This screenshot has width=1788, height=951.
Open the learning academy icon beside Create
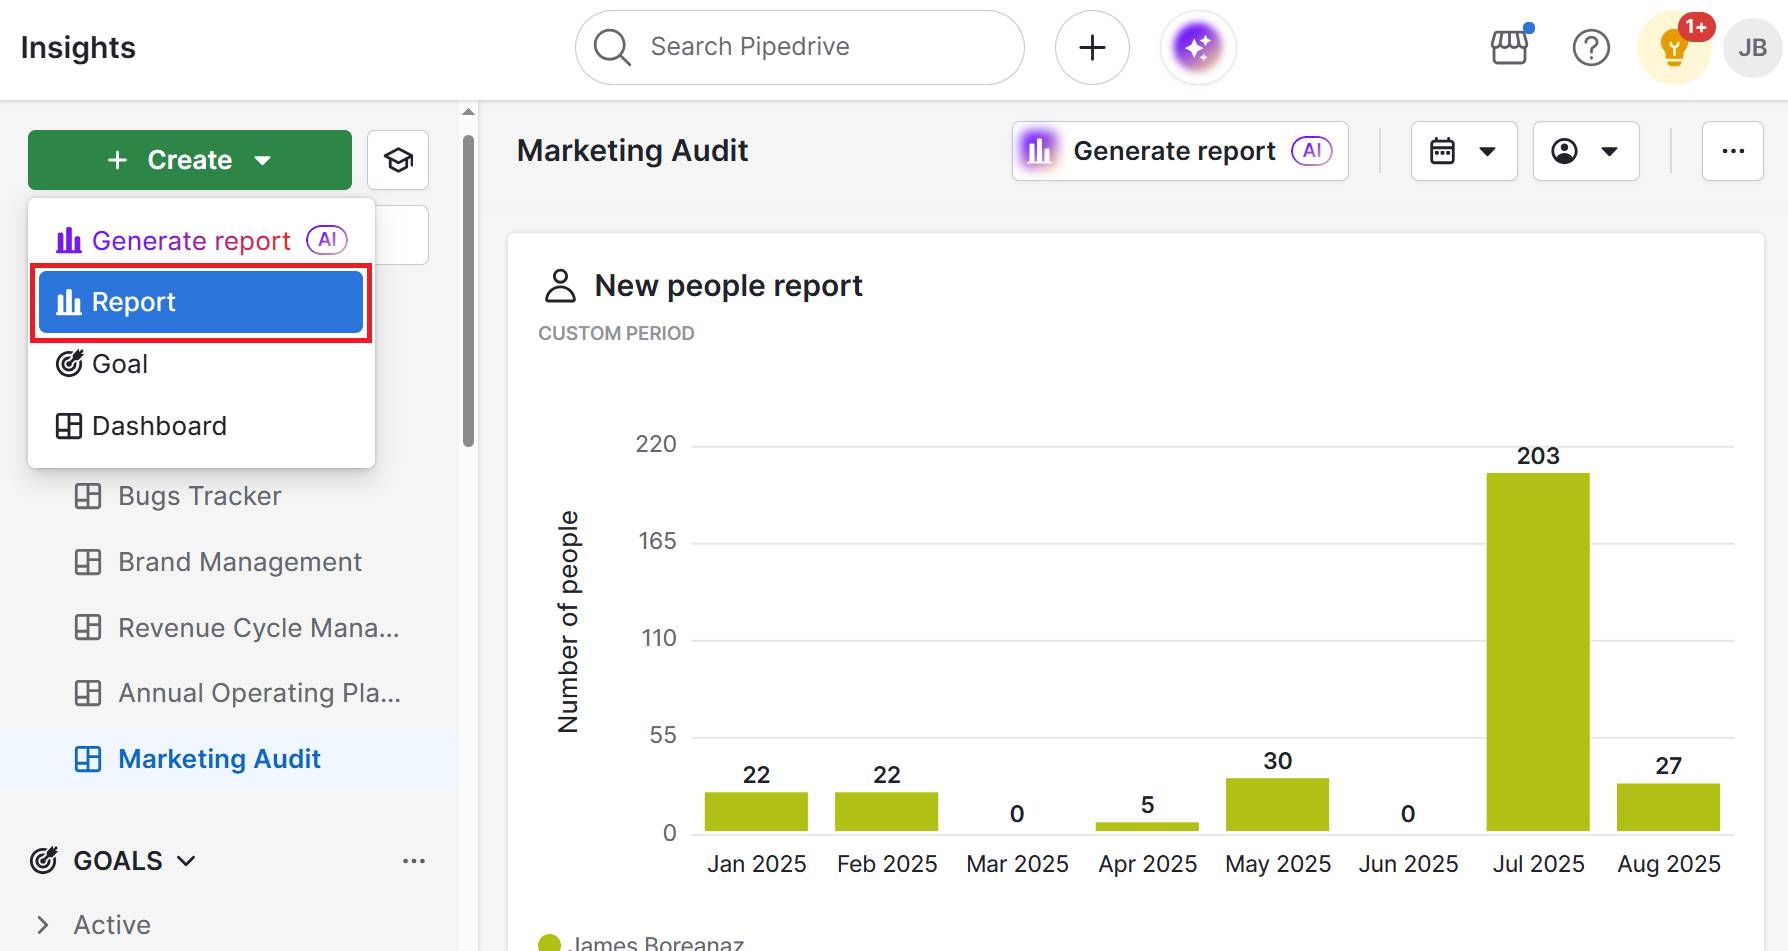click(397, 159)
